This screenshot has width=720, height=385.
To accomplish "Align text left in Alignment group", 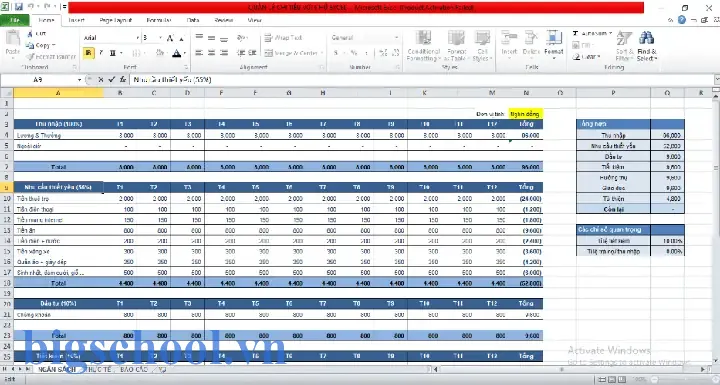I will coord(199,53).
